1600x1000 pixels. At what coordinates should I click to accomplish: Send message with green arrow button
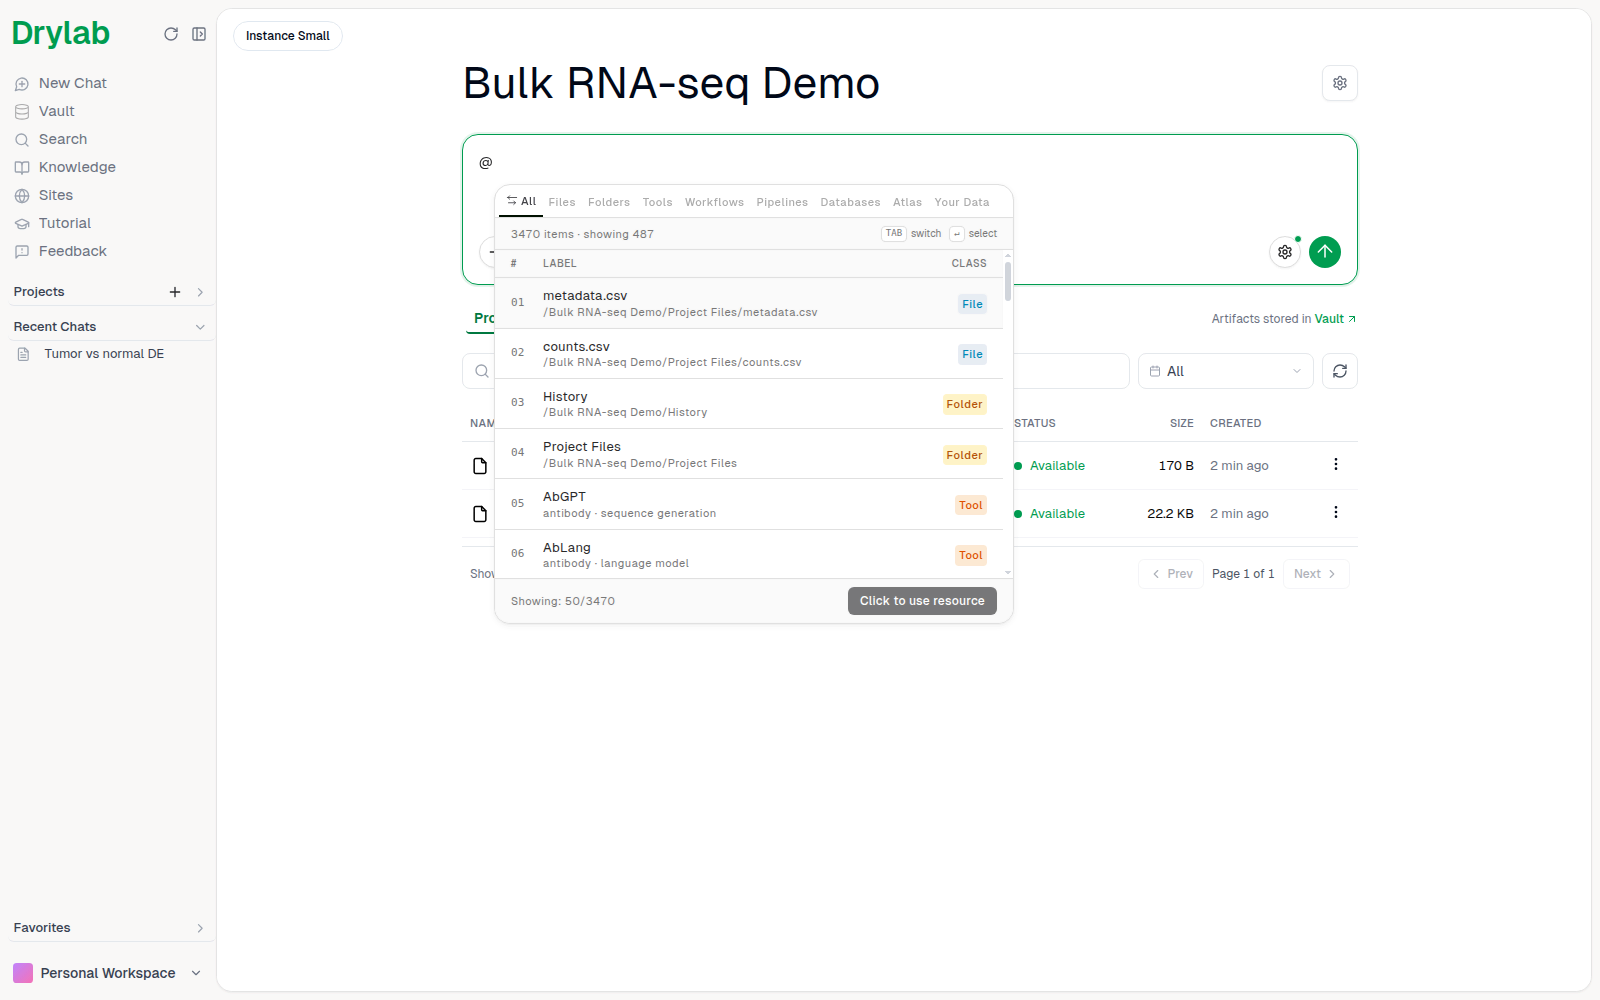(1325, 252)
